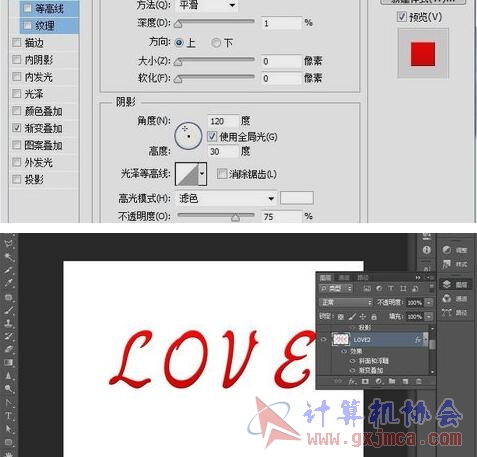Click the highlight color swatch
The image size is (477, 457).
pos(297,198)
